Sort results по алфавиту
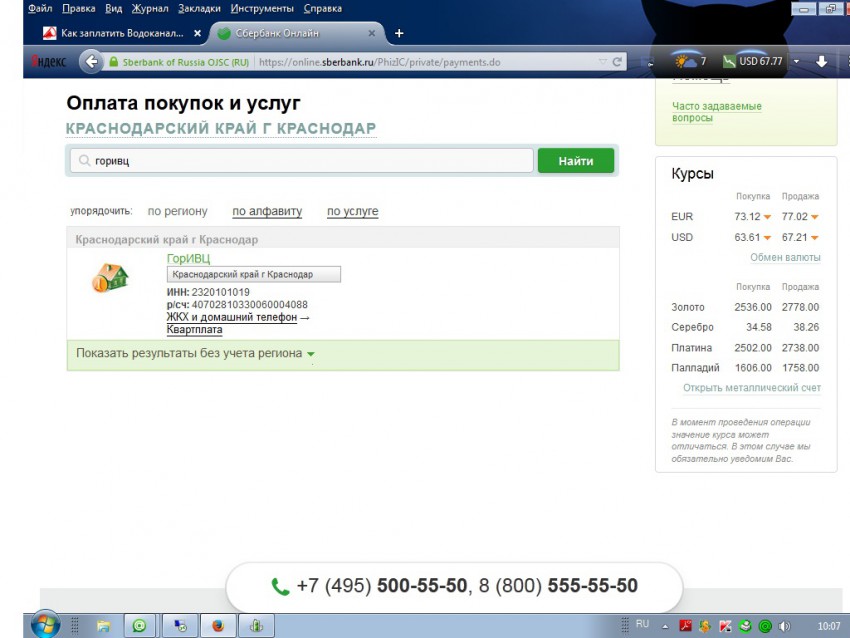Screen dimensions: 850x638 [x=267, y=211]
